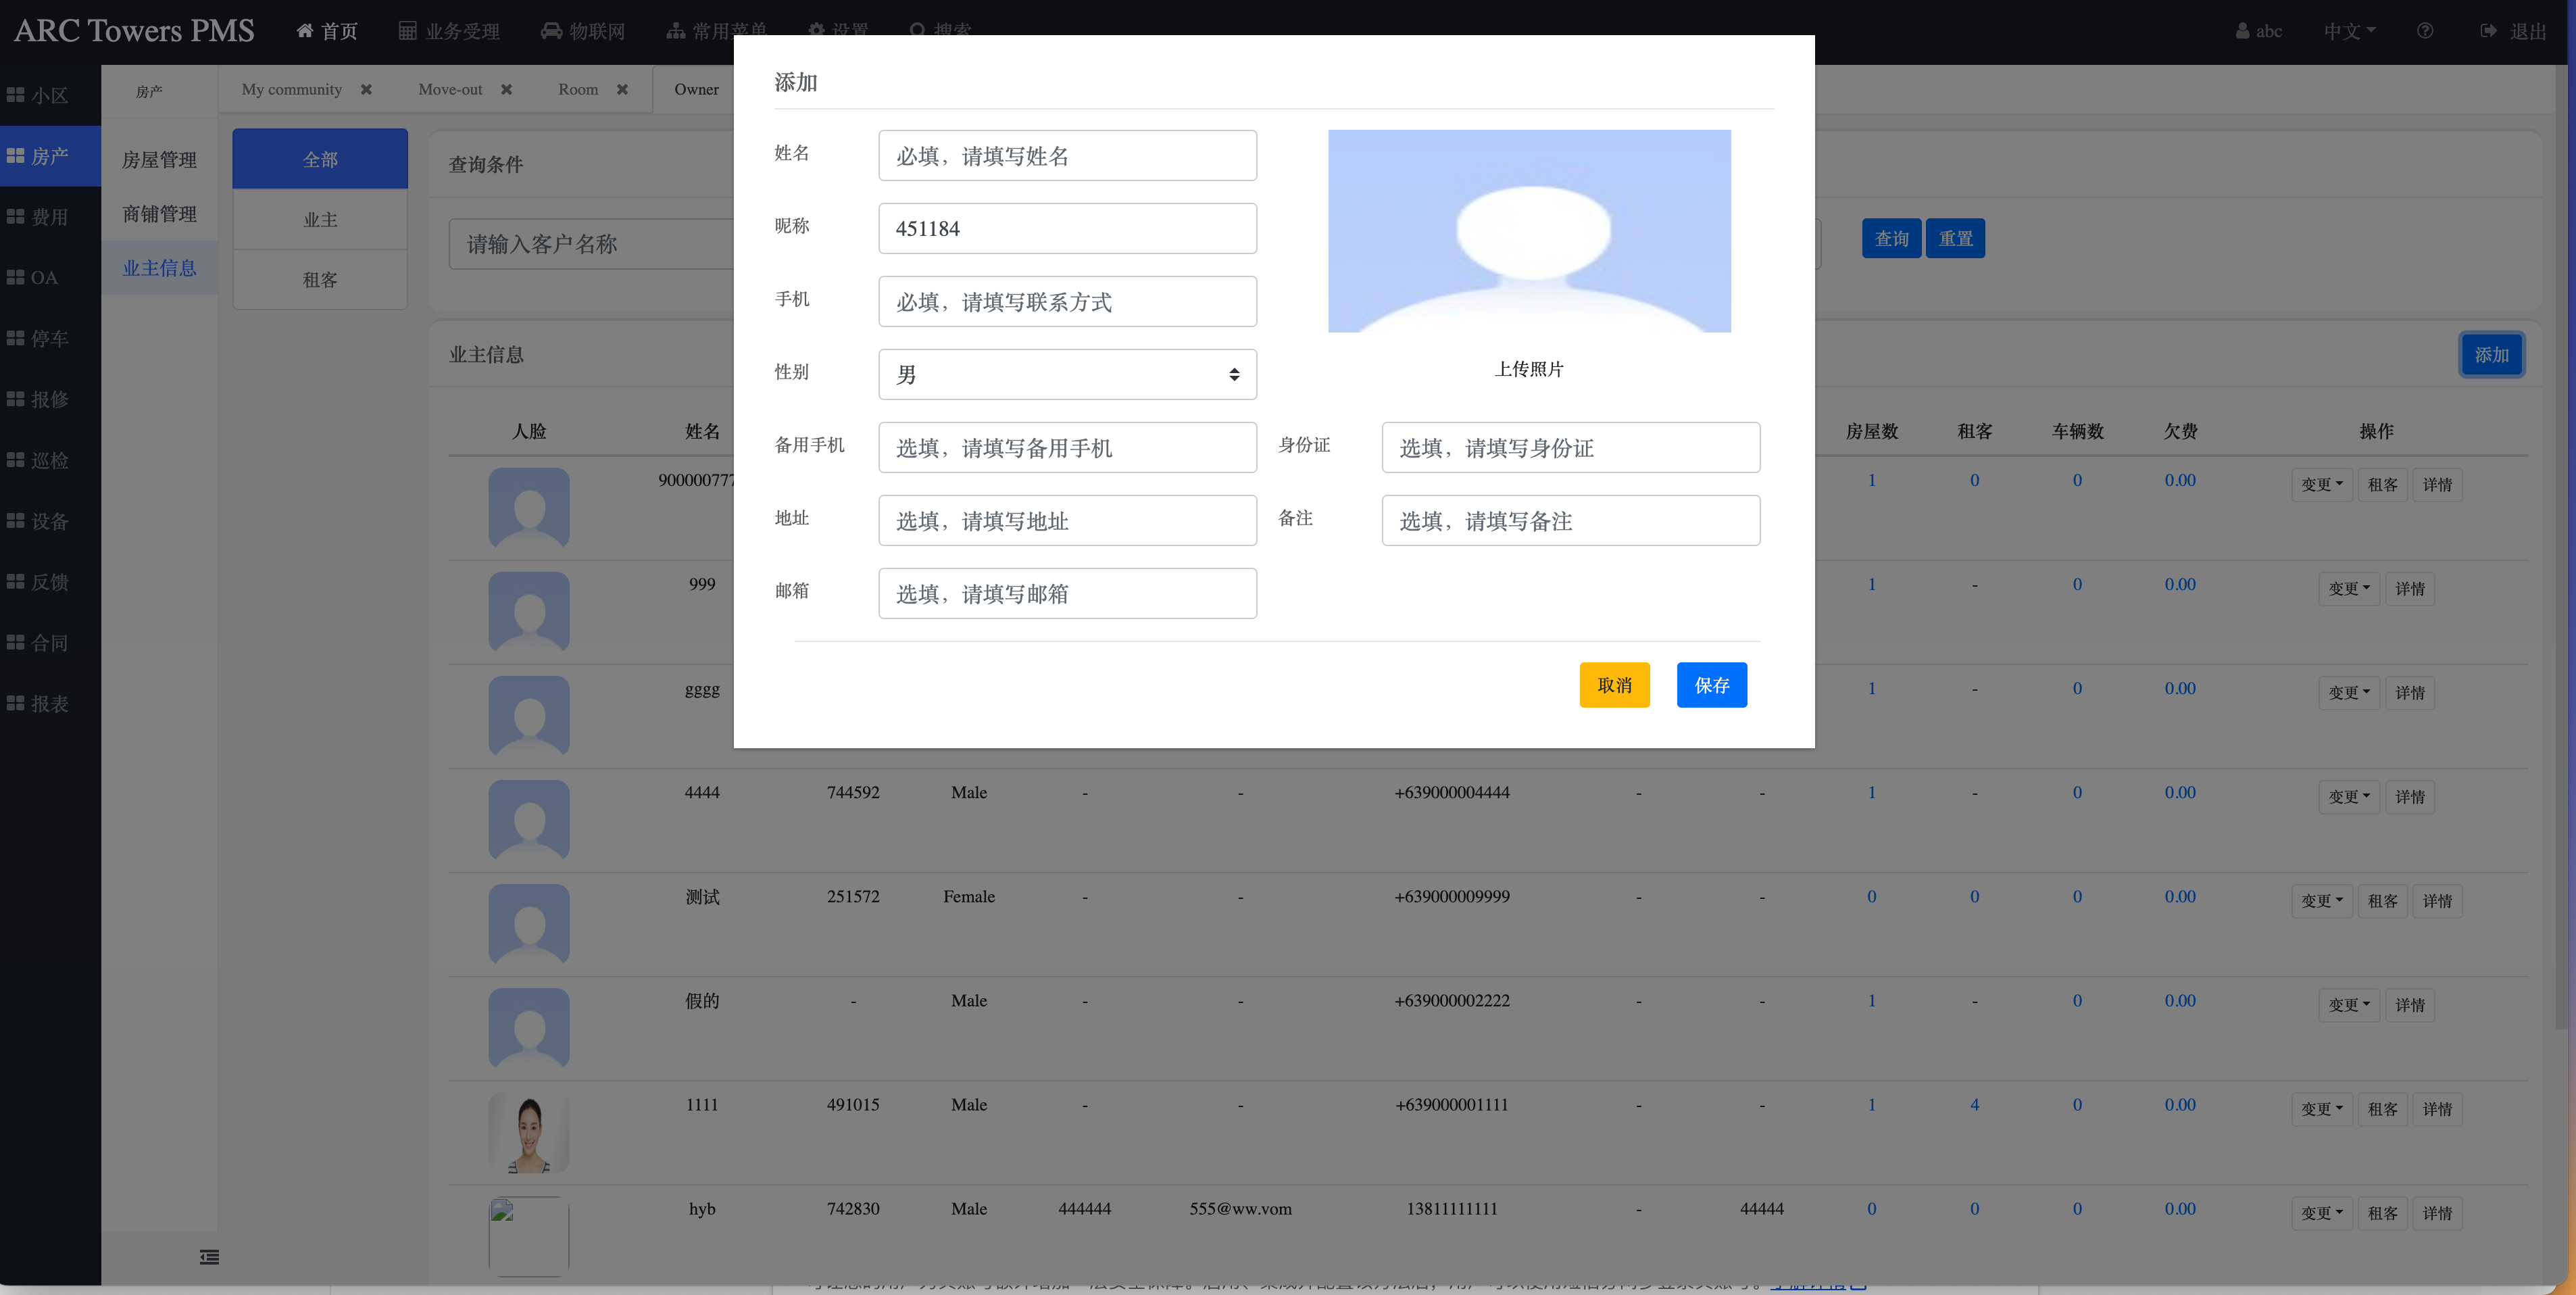Click the logout icon at top right
The height and width of the screenshot is (1295, 2576).
pos(2489,31)
